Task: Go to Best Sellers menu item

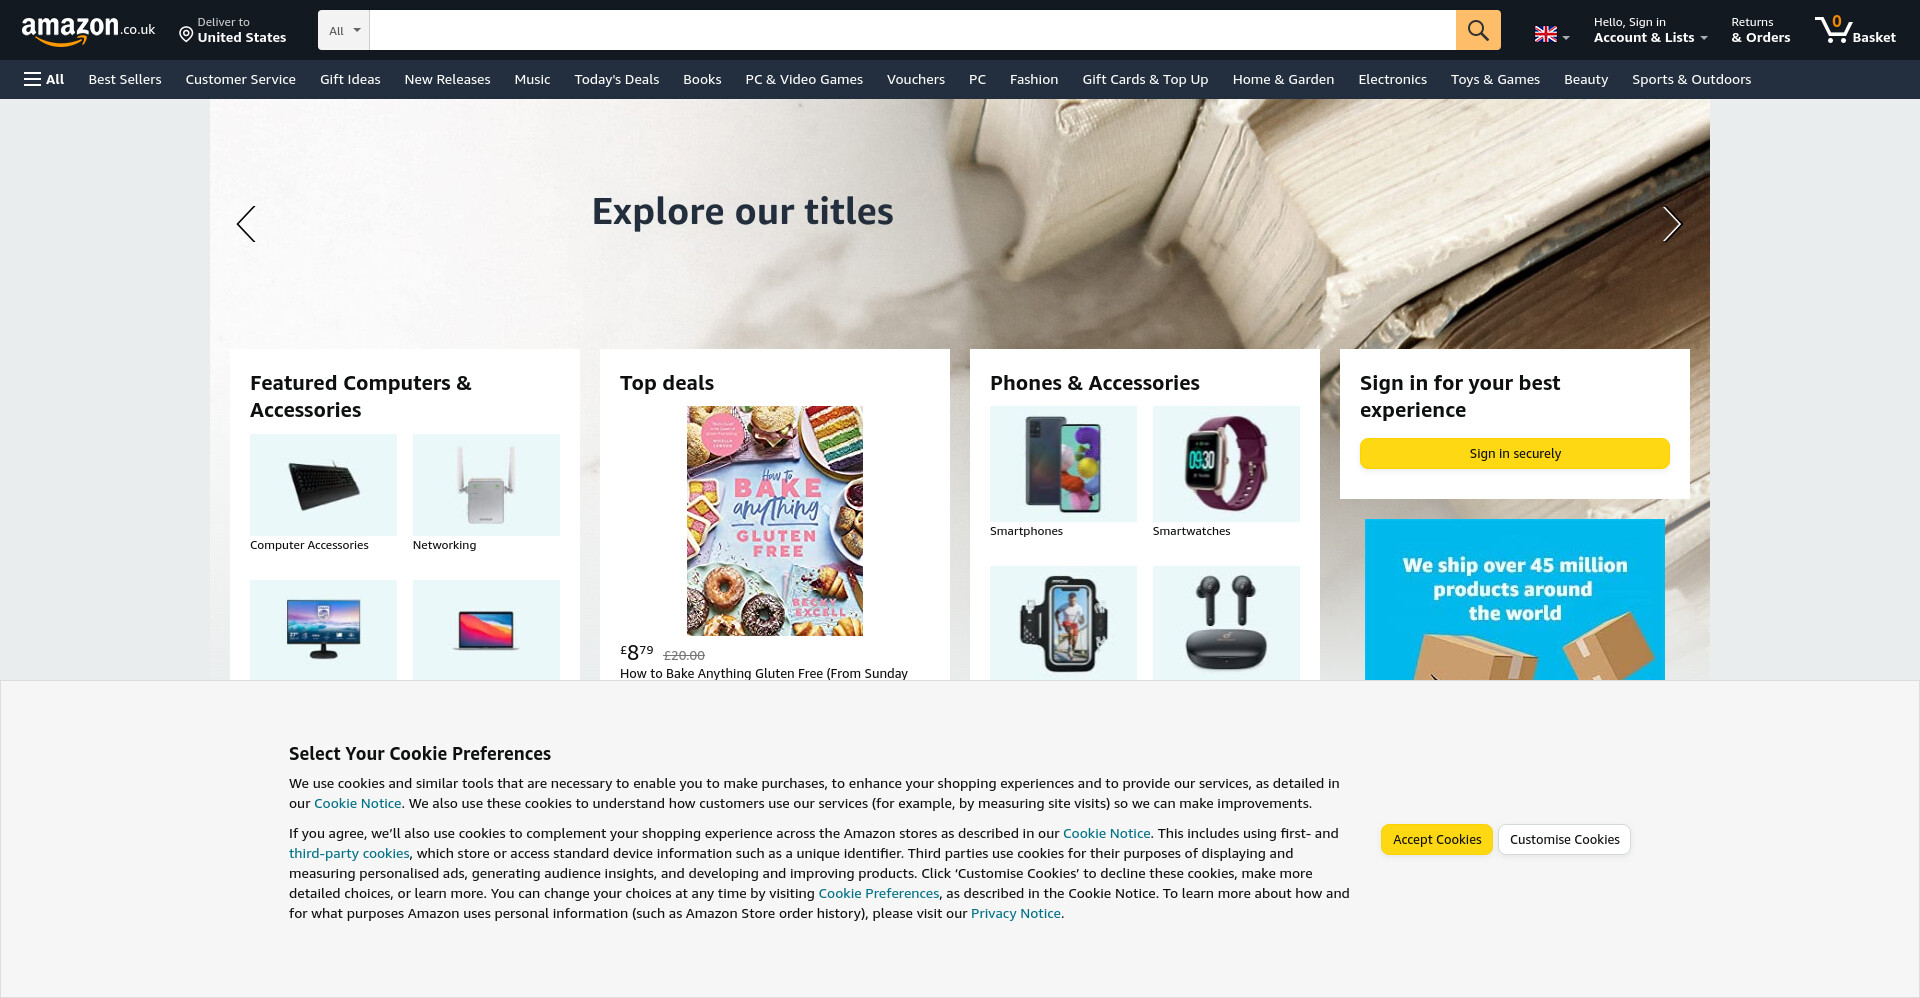Action: pos(125,79)
